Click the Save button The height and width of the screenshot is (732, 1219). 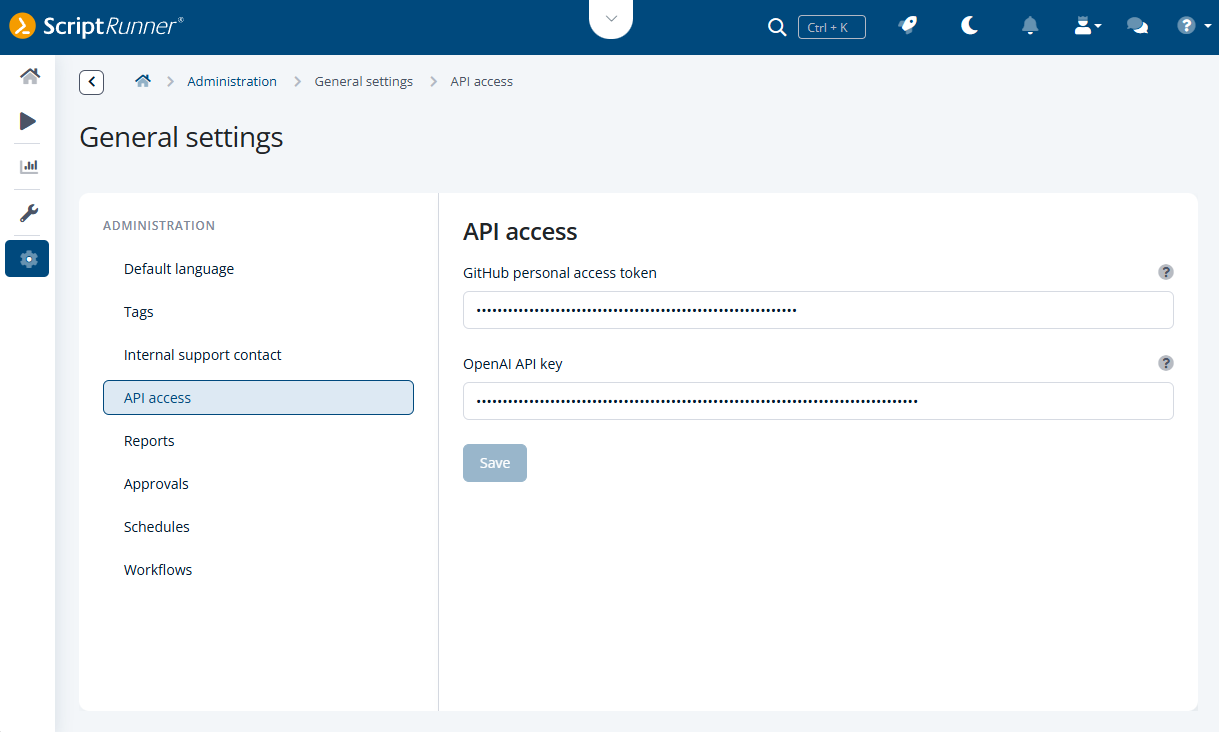(495, 463)
